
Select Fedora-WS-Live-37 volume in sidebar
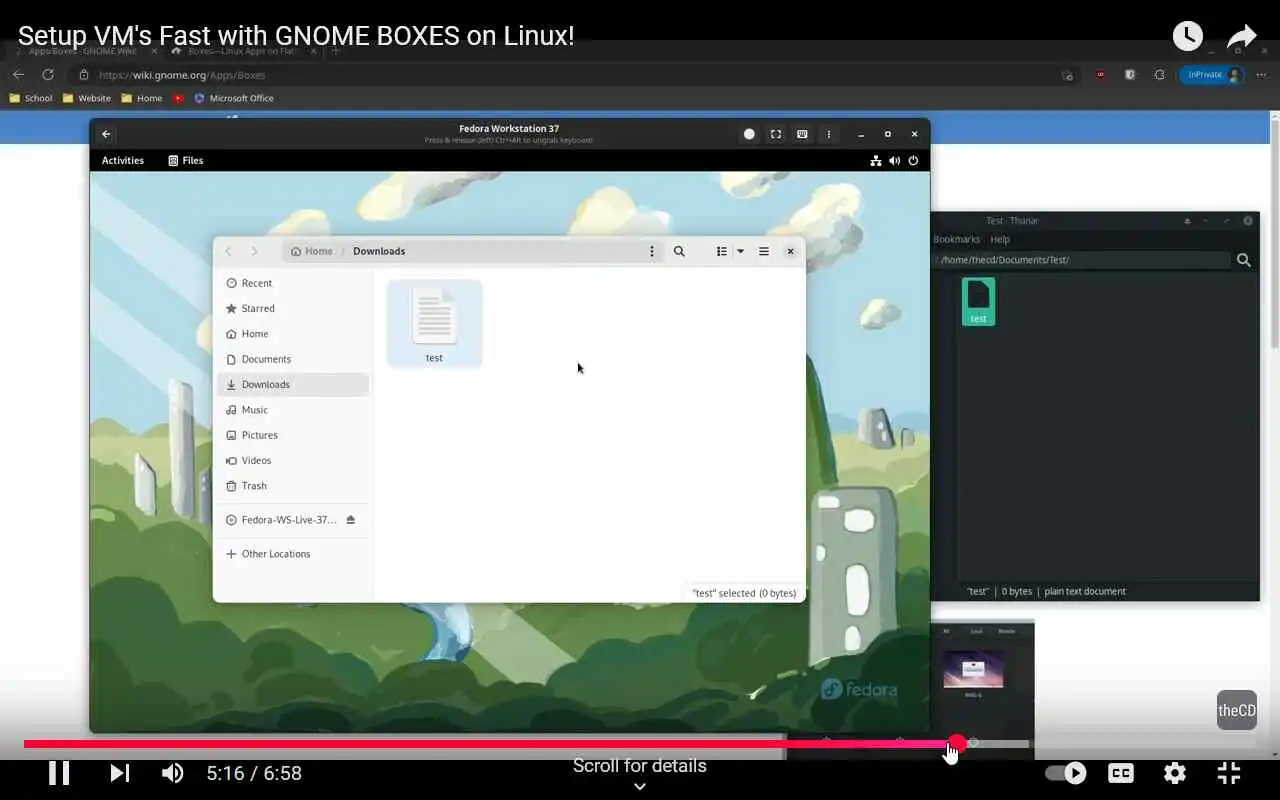point(281,520)
